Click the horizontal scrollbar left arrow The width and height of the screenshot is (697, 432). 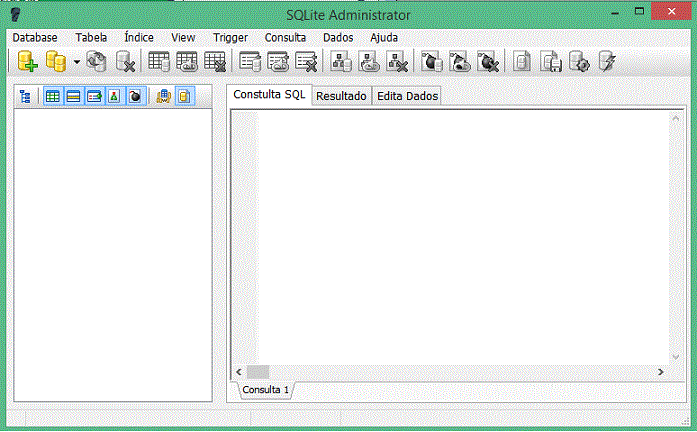point(239,372)
